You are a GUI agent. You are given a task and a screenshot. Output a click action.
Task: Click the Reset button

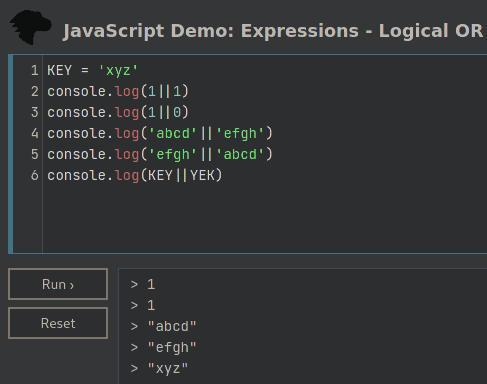(x=58, y=323)
